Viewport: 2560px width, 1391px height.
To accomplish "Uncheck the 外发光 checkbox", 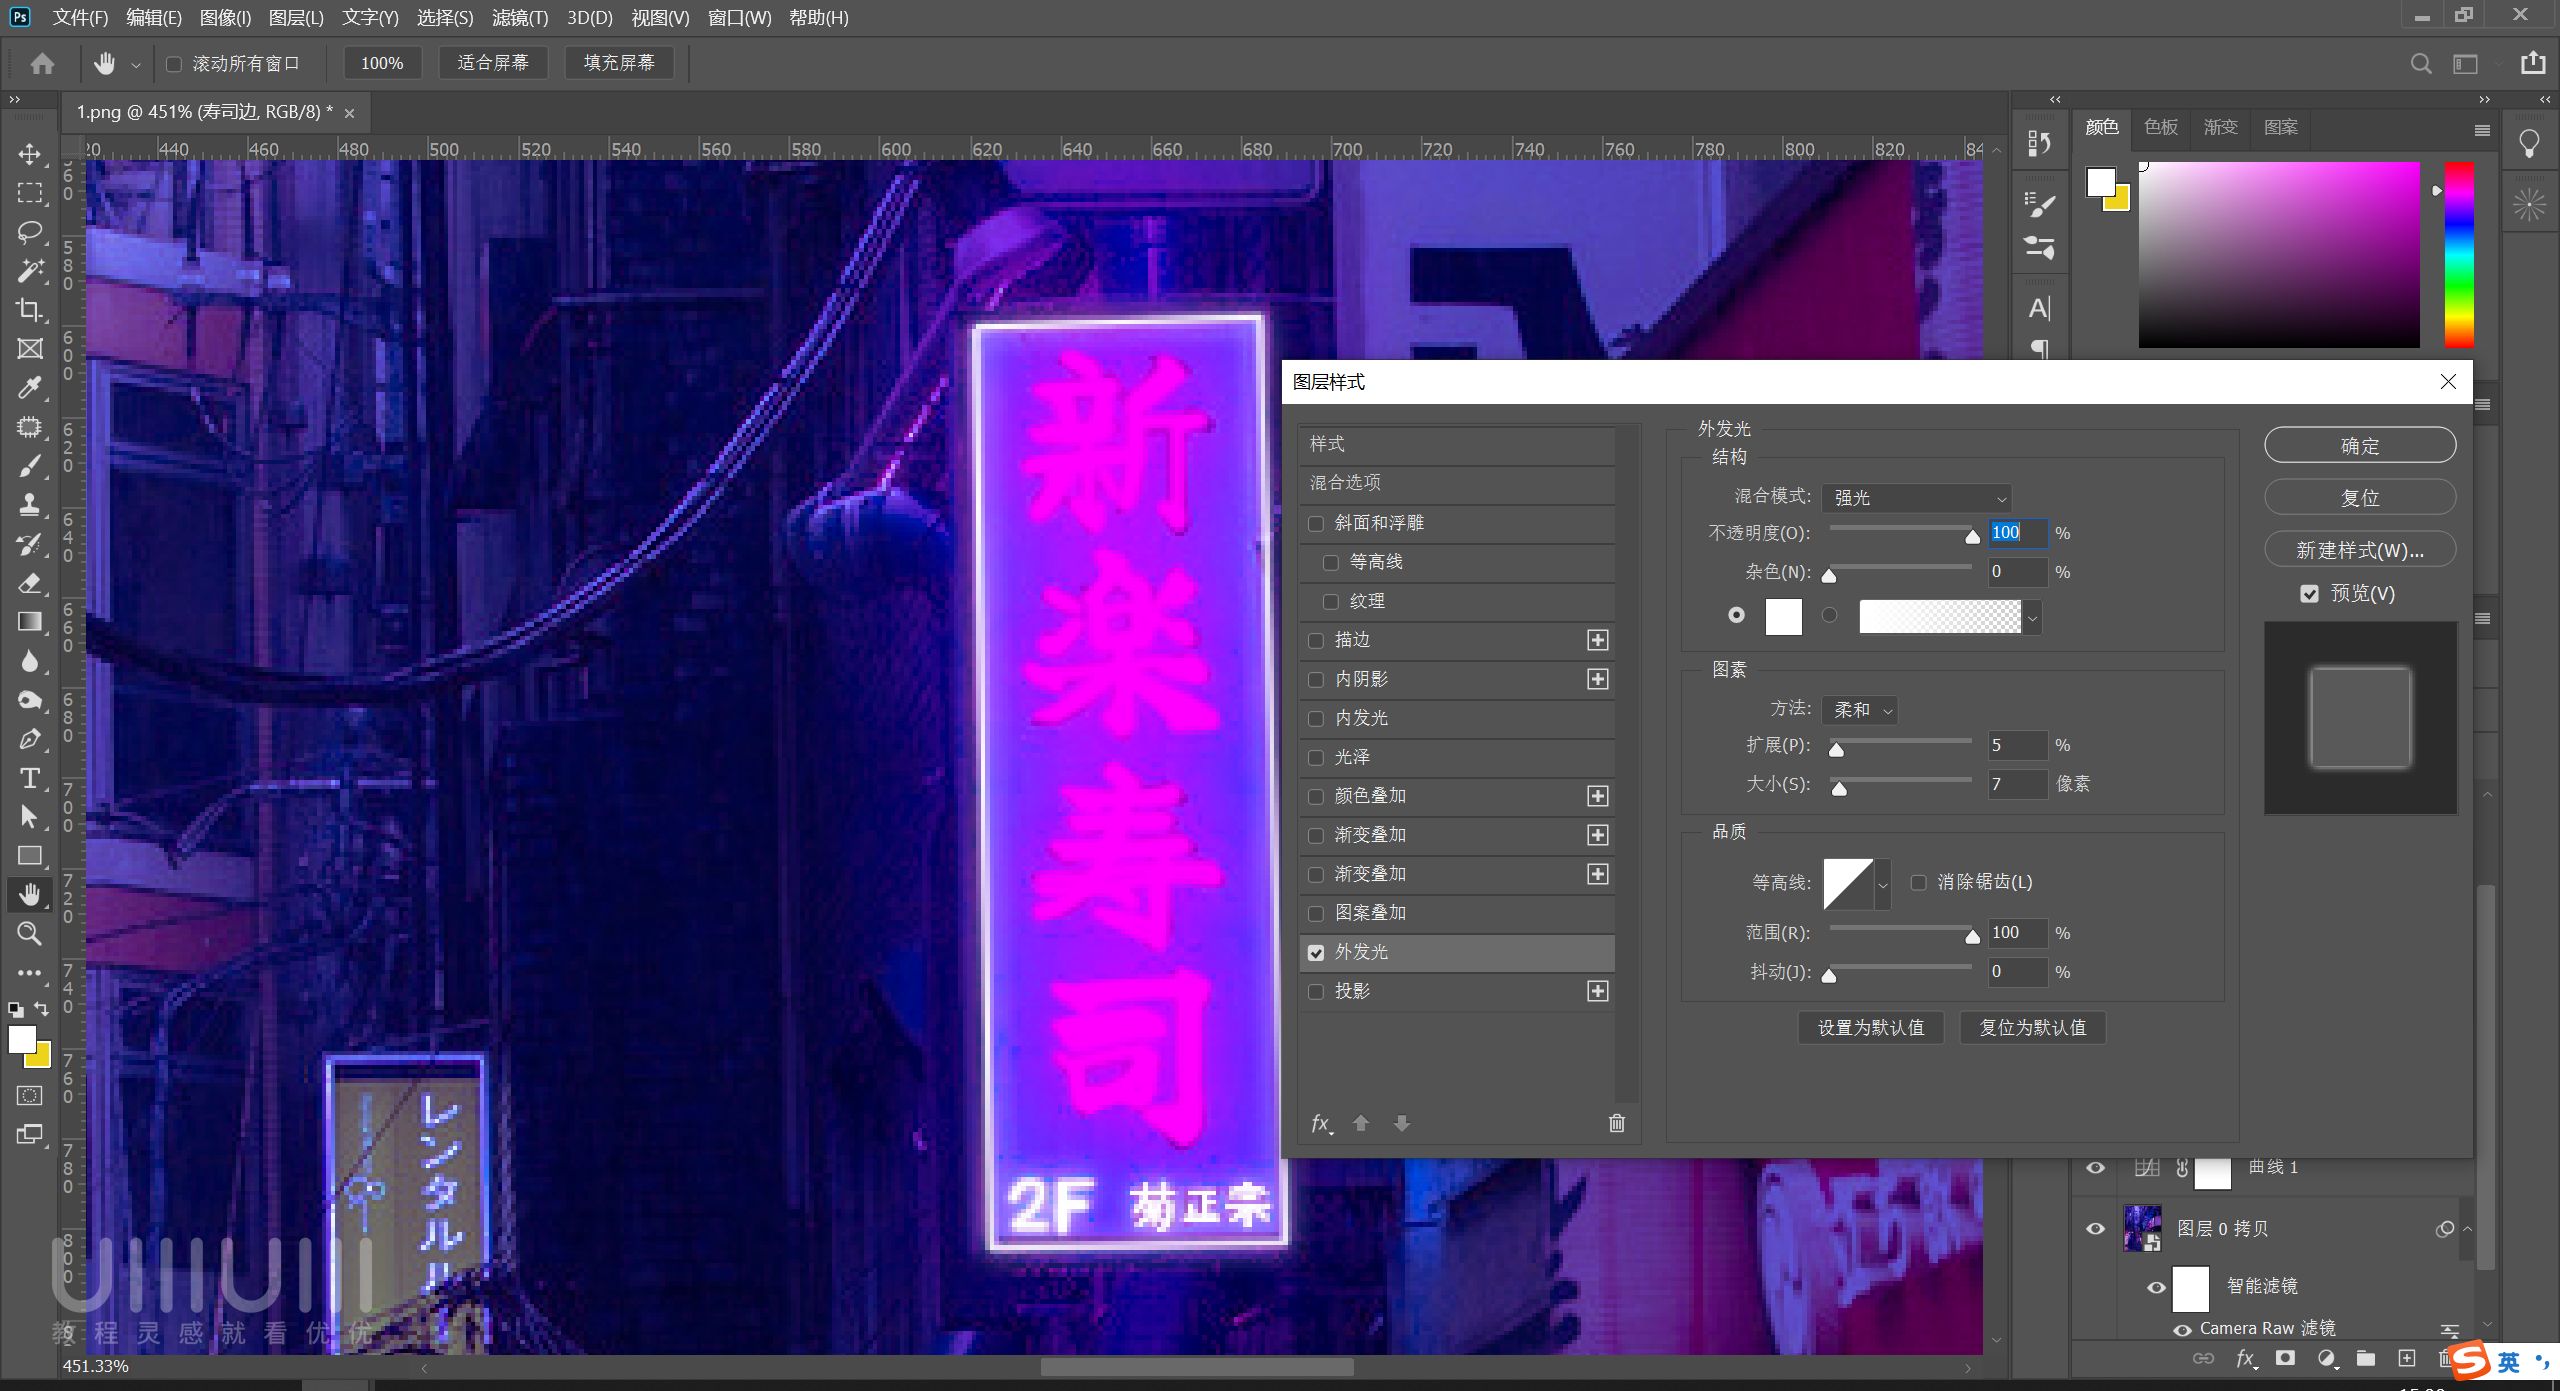I will (1316, 953).
